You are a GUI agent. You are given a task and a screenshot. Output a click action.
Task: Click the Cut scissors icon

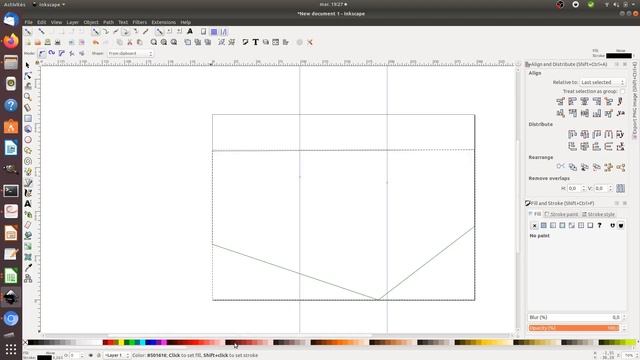(x=130, y=42)
